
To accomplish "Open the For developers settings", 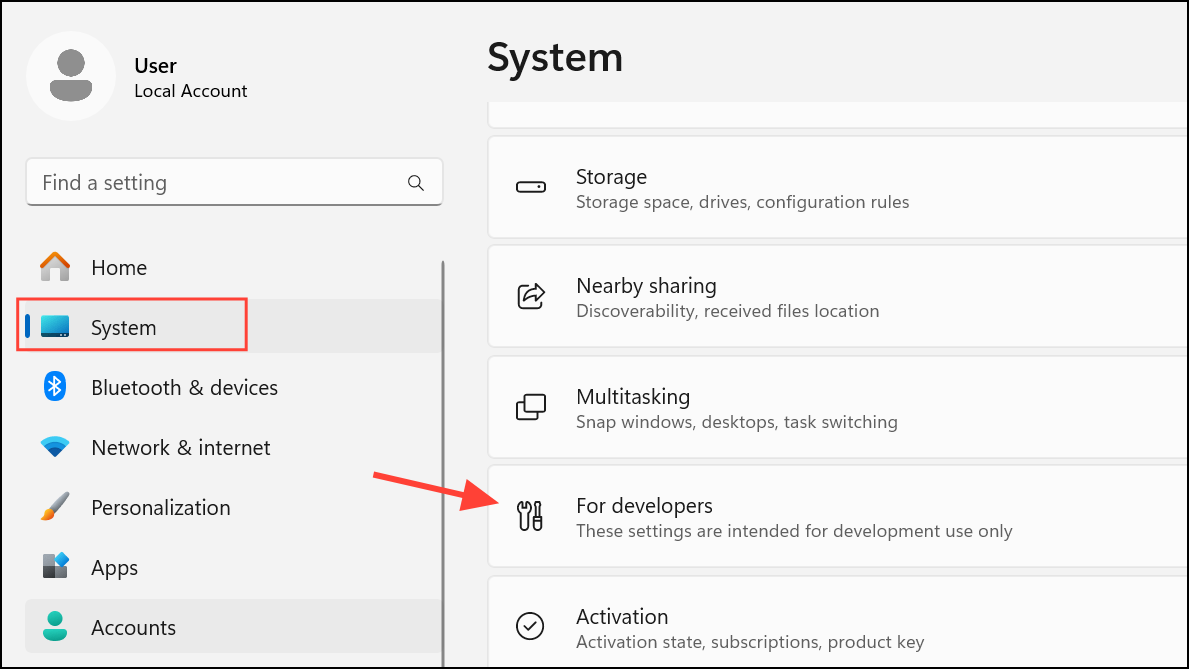I will (794, 517).
